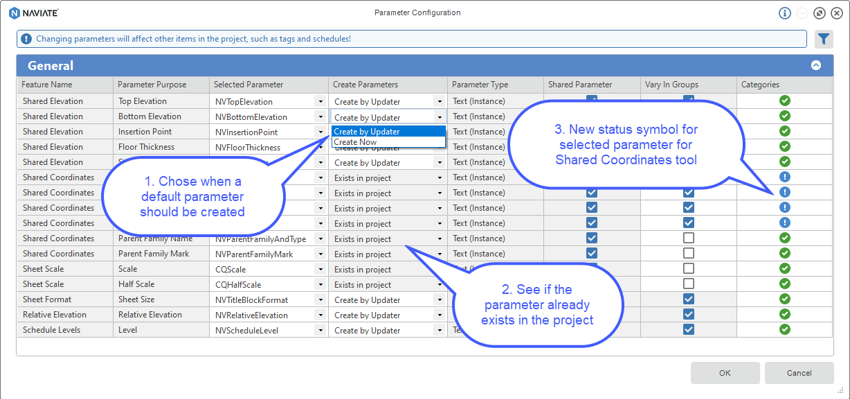Open CQScale selected parameter dropdown
The image size is (850, 399).
(320, 269)
